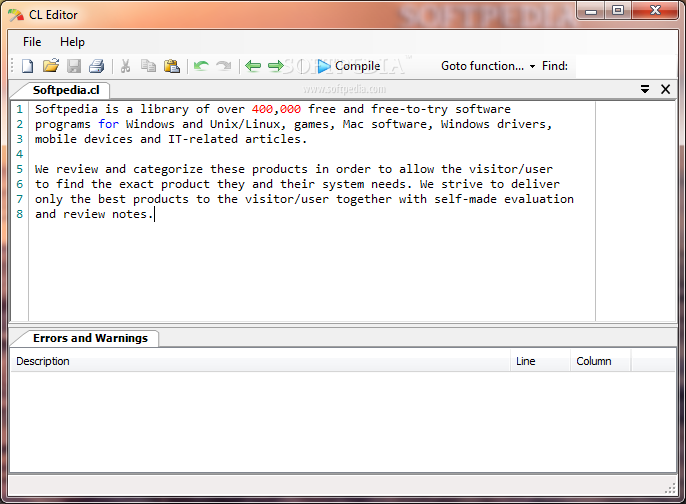Click the CL Editor title bar app icon
Viewport: 686px width, 504px height.
[16, 15]
